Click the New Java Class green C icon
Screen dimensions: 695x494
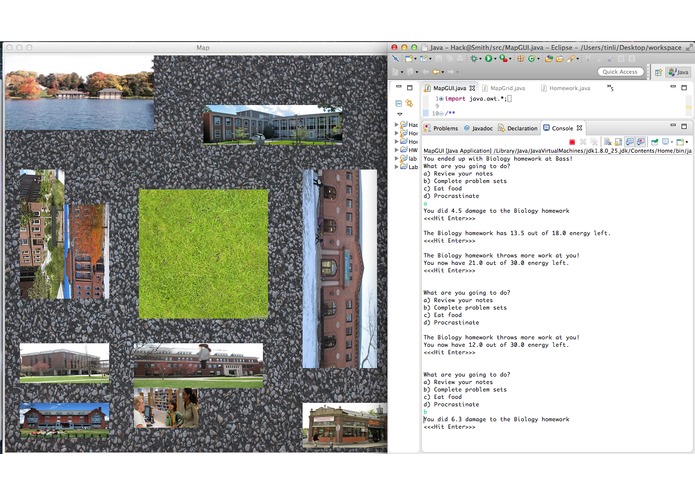point(531,58)
